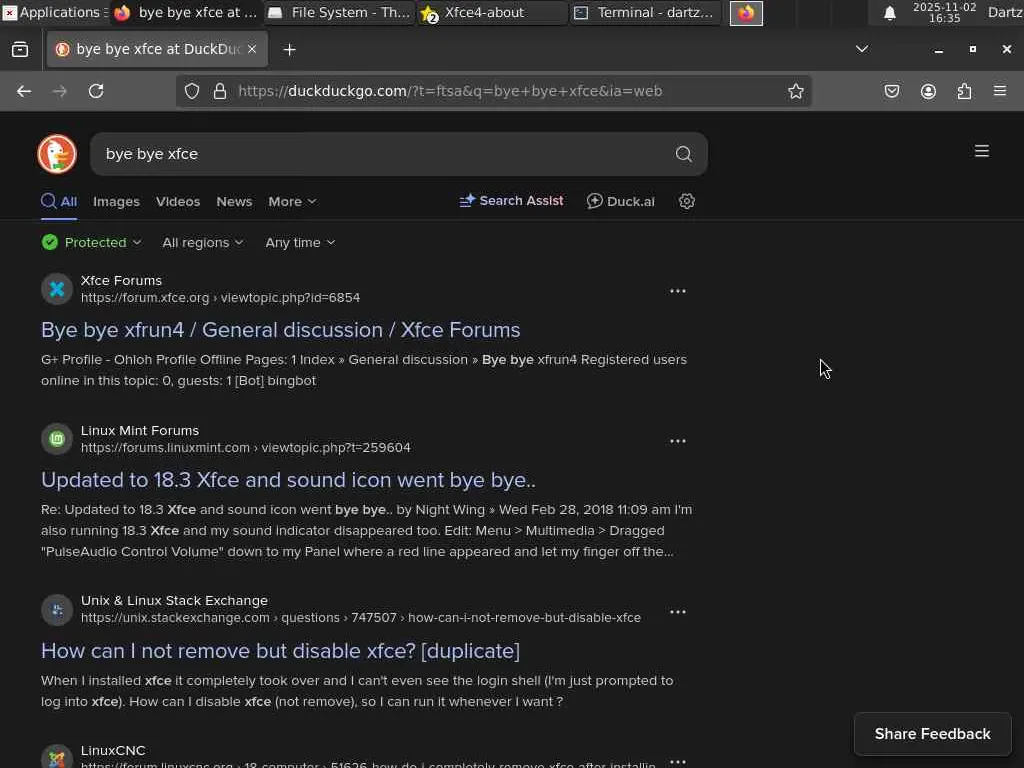Open the DuckDuckGo hamburger side menu

(x=982, y=151)
